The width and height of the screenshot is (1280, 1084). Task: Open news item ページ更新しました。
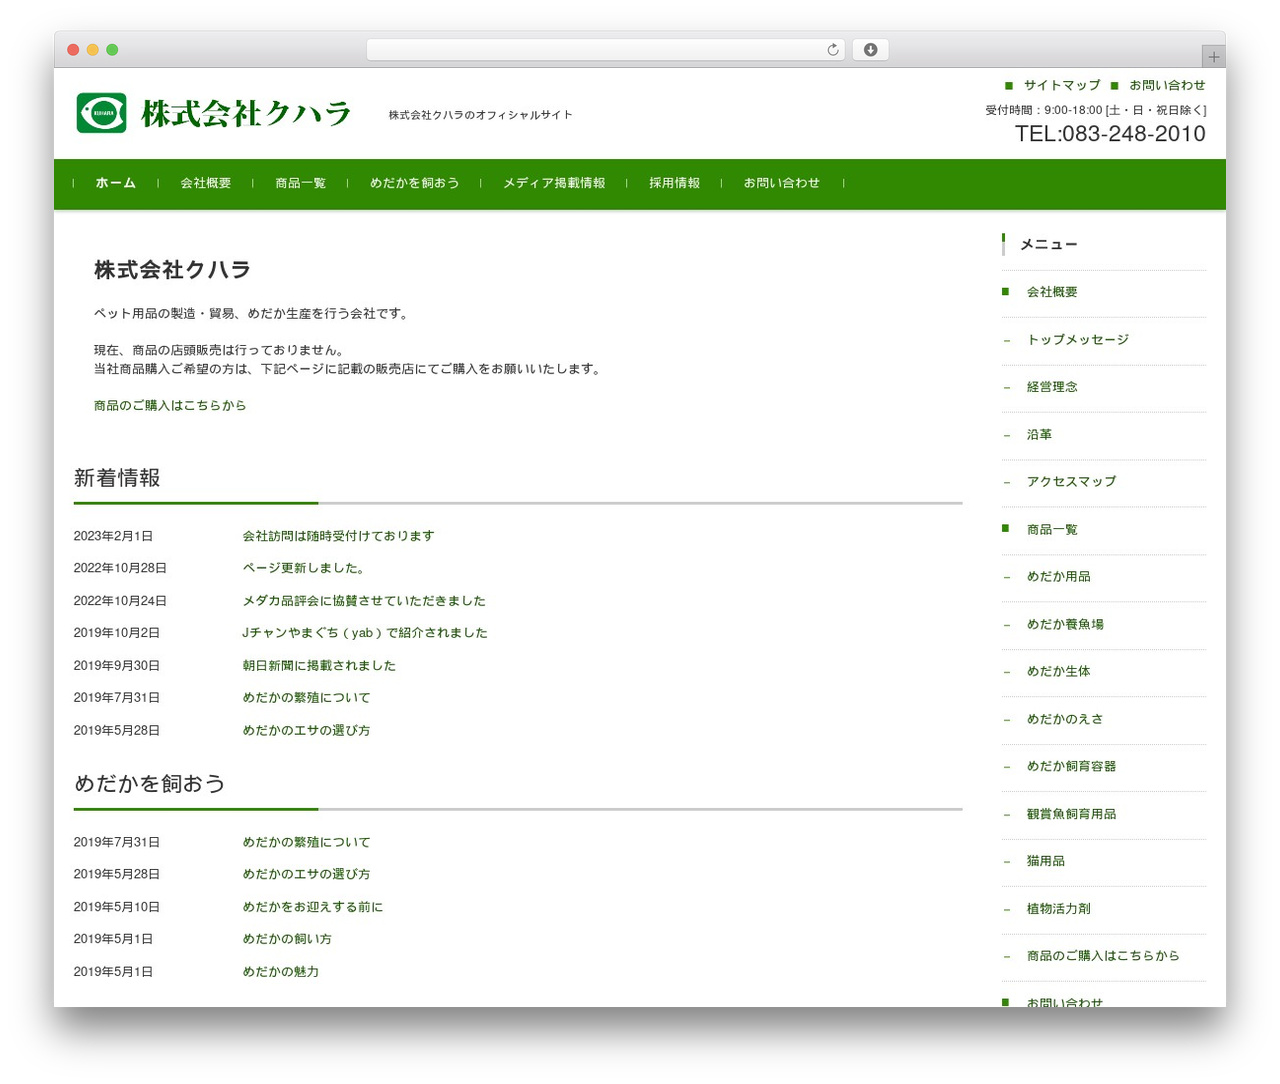coord(304,568)
